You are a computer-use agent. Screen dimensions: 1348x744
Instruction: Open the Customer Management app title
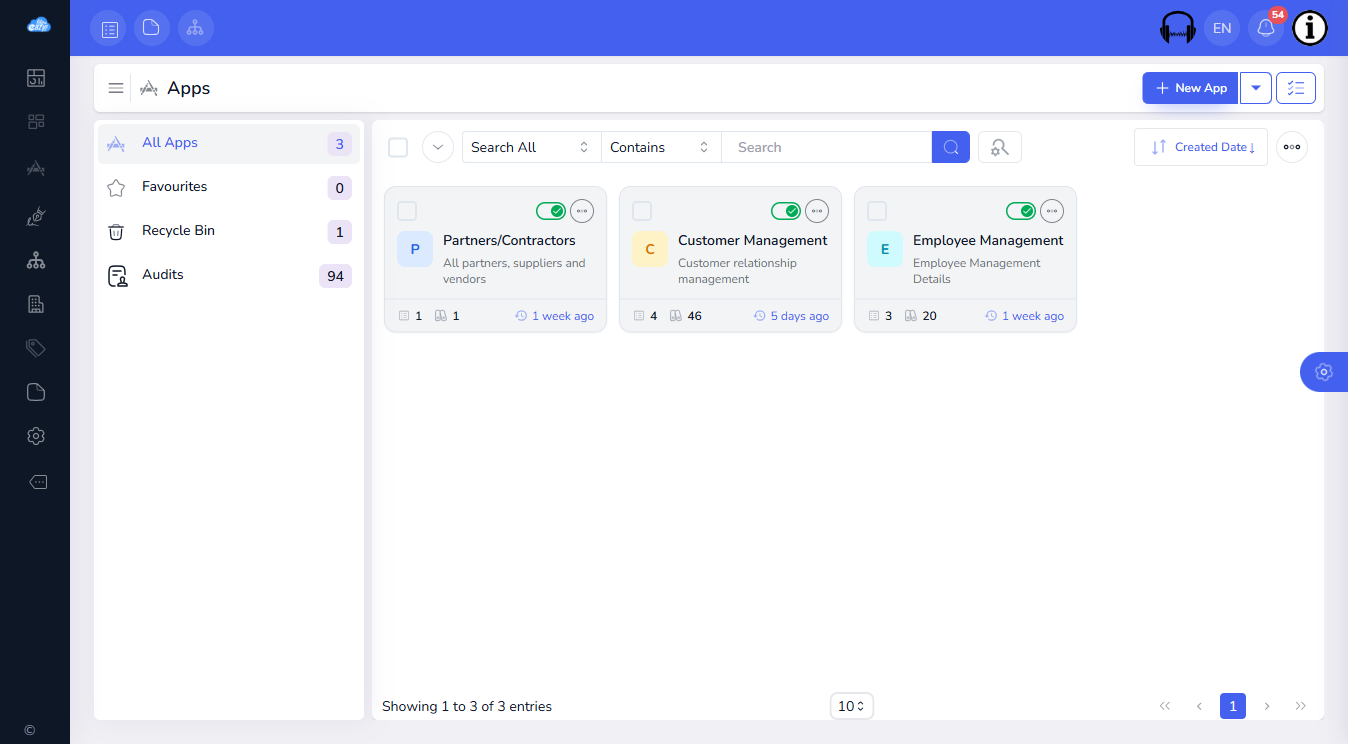pos(753,240)
